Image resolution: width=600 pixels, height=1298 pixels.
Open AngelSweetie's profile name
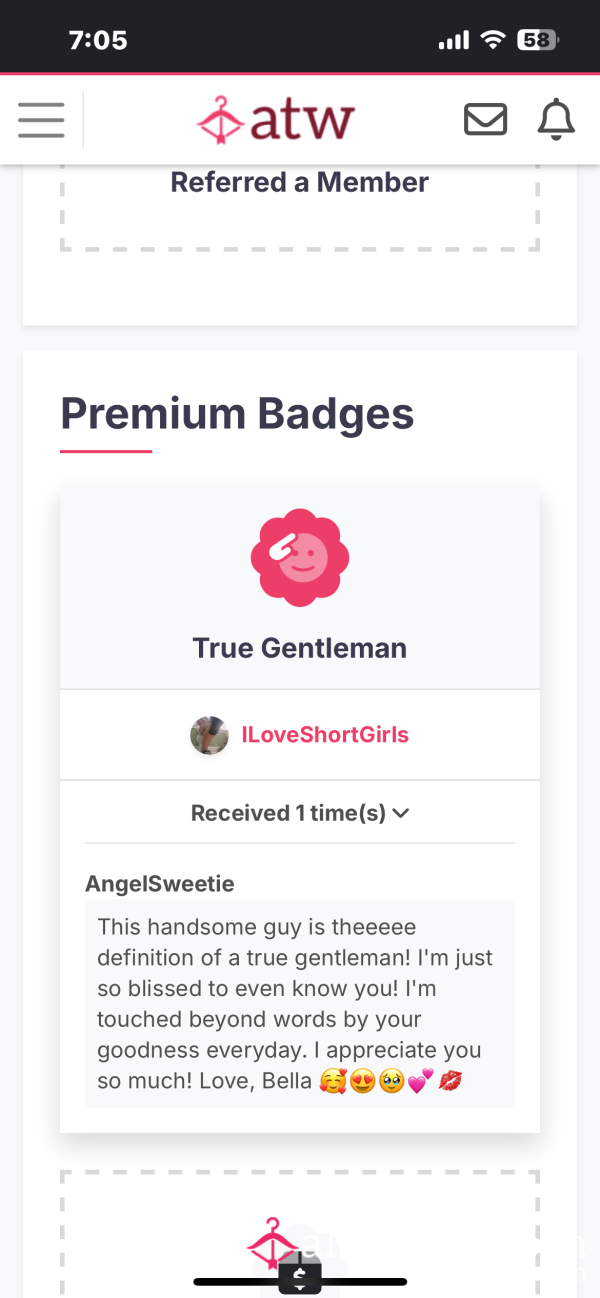160,883
